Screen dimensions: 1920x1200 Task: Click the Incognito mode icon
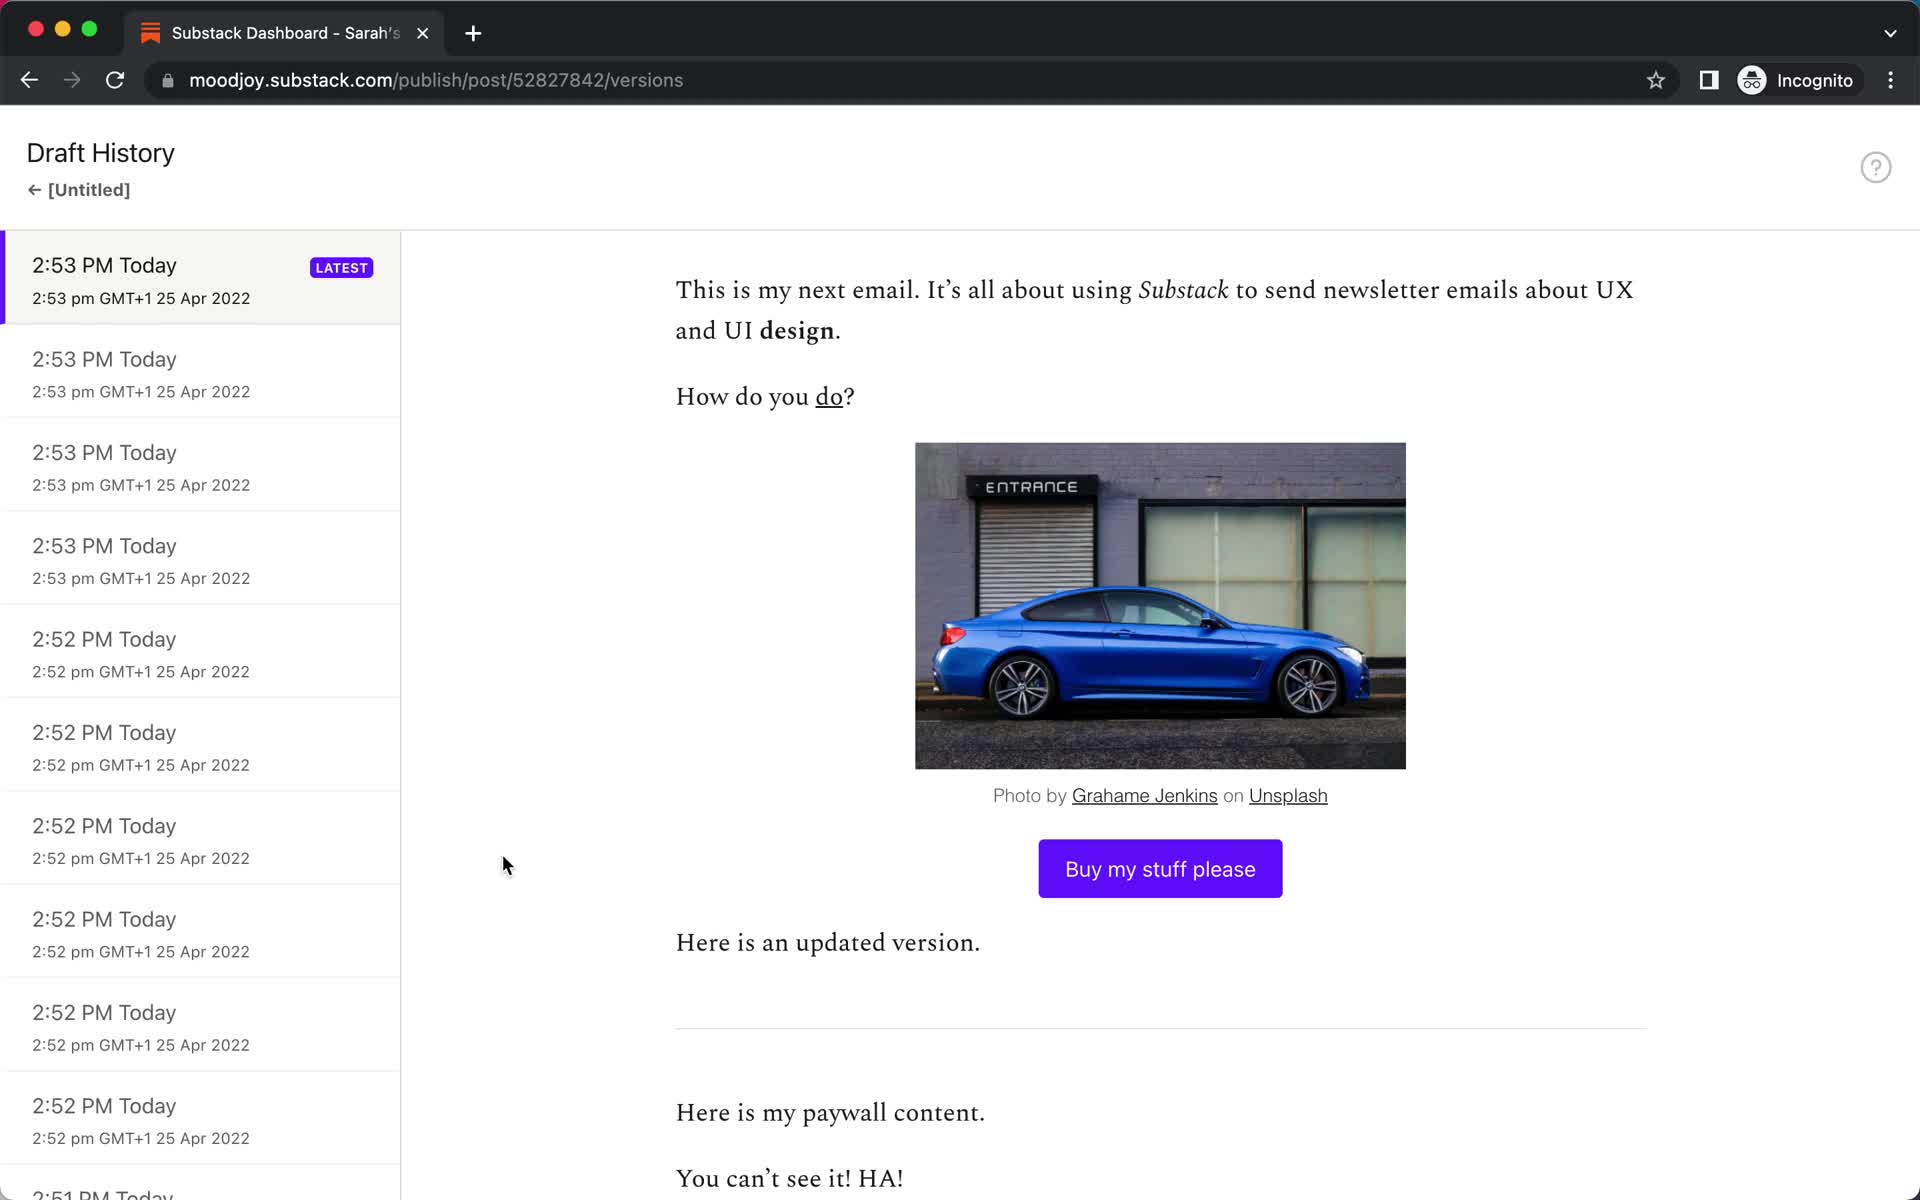1751,80
